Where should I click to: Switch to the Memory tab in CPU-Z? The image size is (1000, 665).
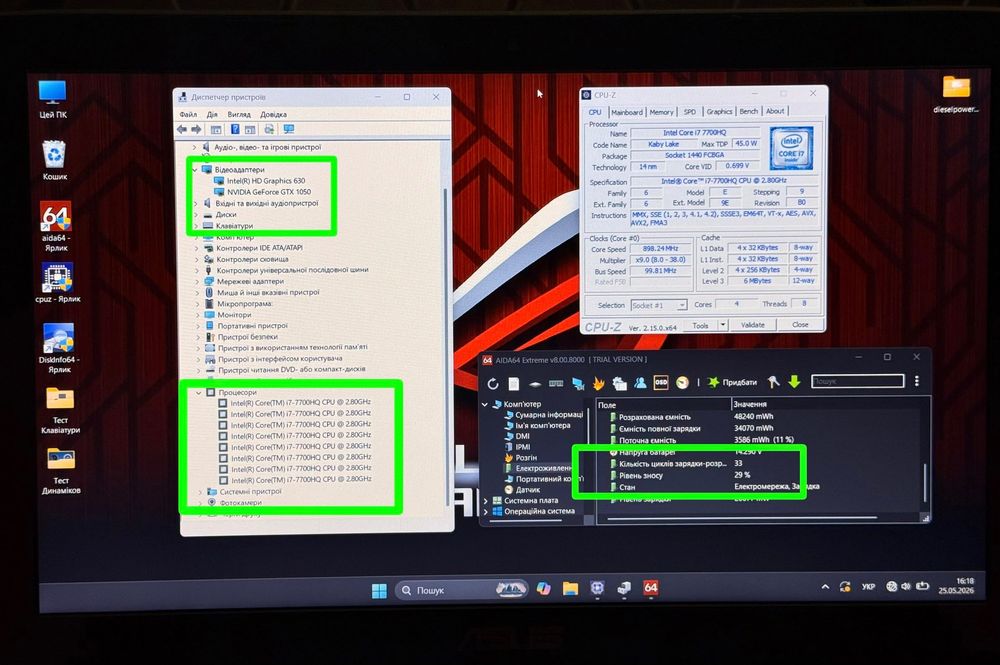pyautogui.click(x=661, y=112)
